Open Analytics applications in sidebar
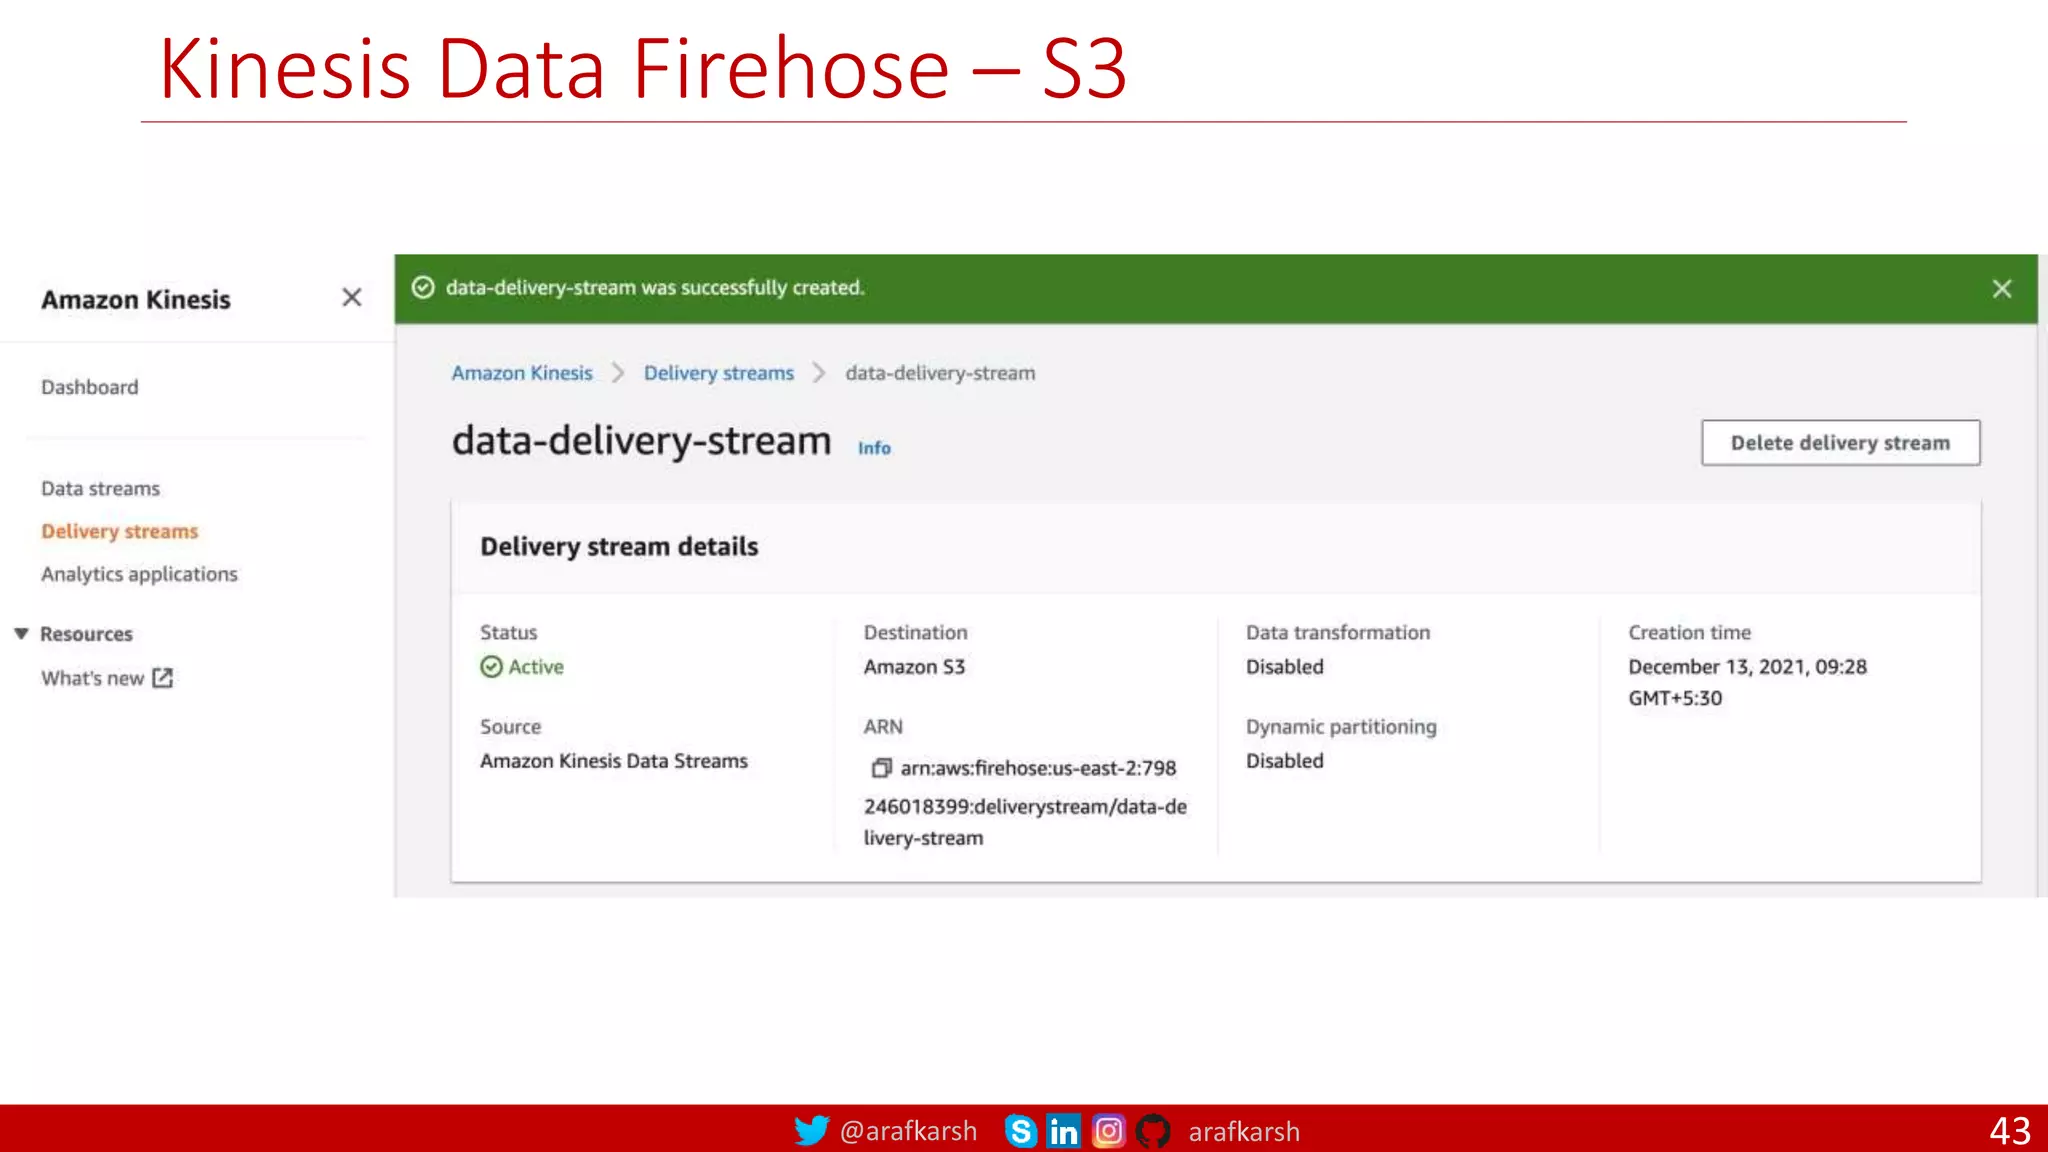The height and width of the screenshot is (1152, 2048). point(139,574)
